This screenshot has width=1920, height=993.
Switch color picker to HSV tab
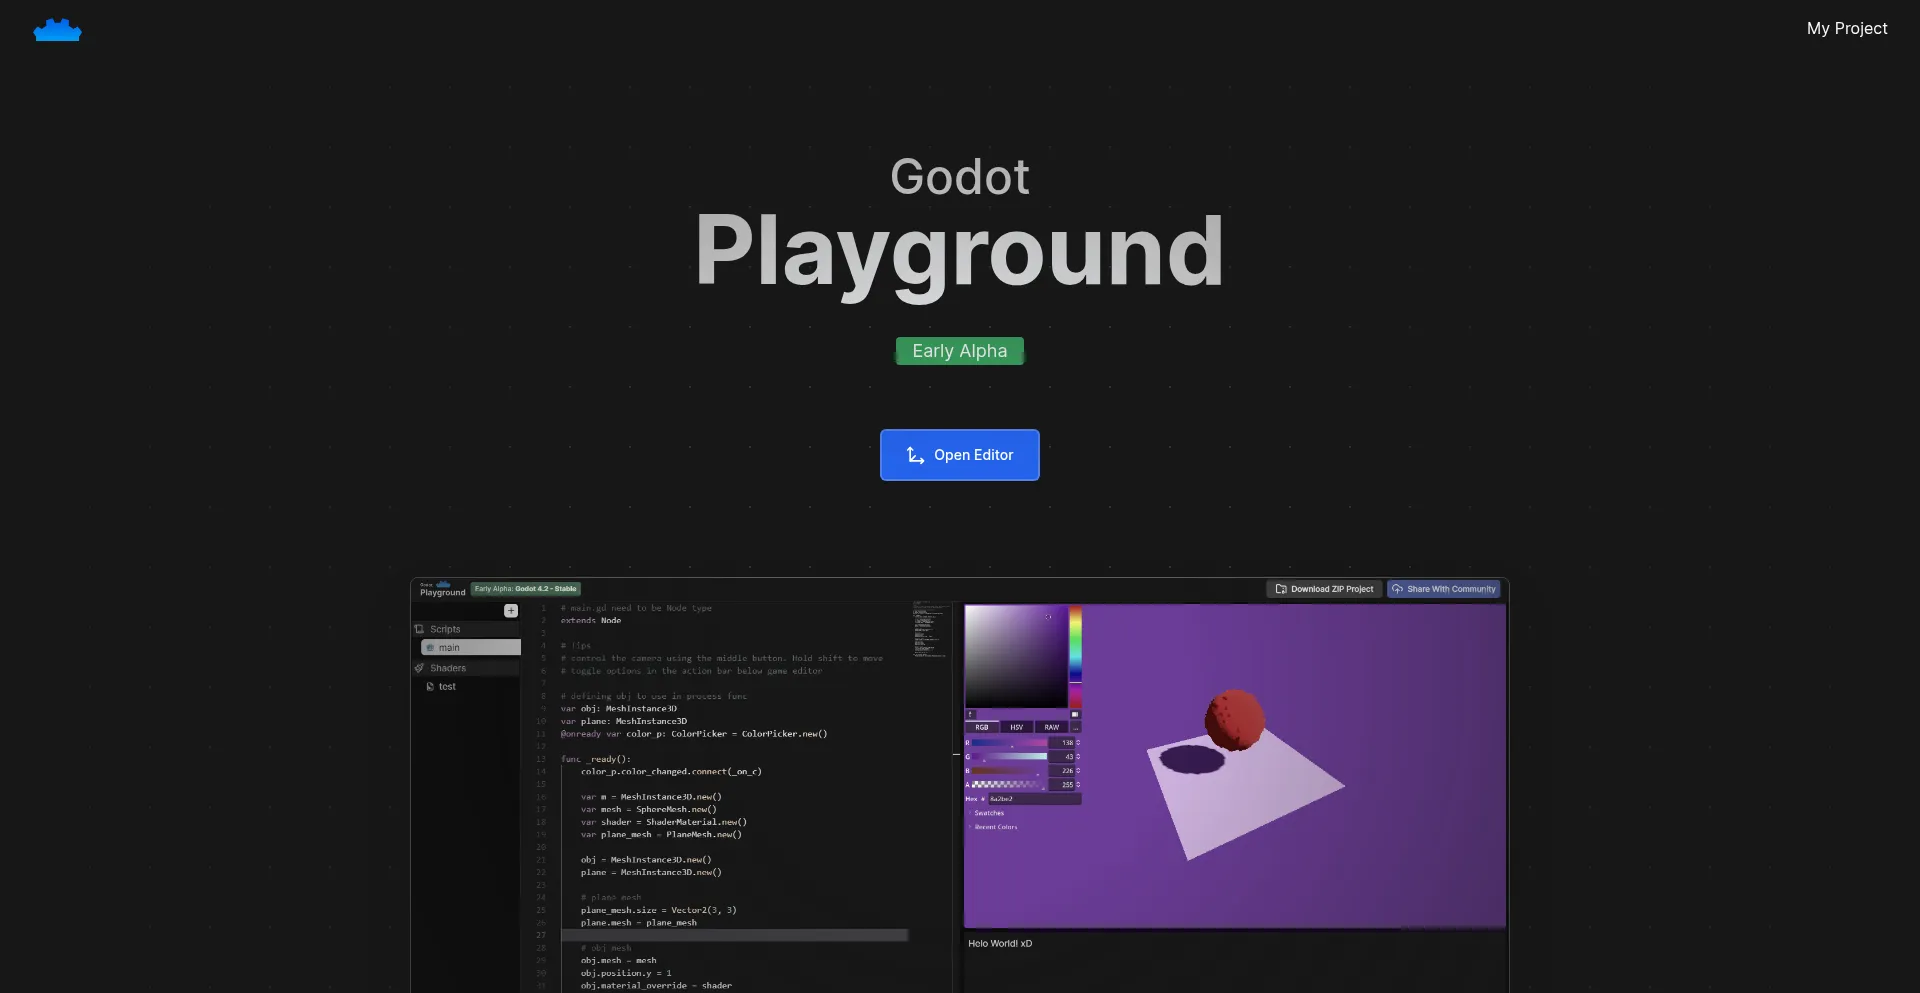[x=1017, y=727]
